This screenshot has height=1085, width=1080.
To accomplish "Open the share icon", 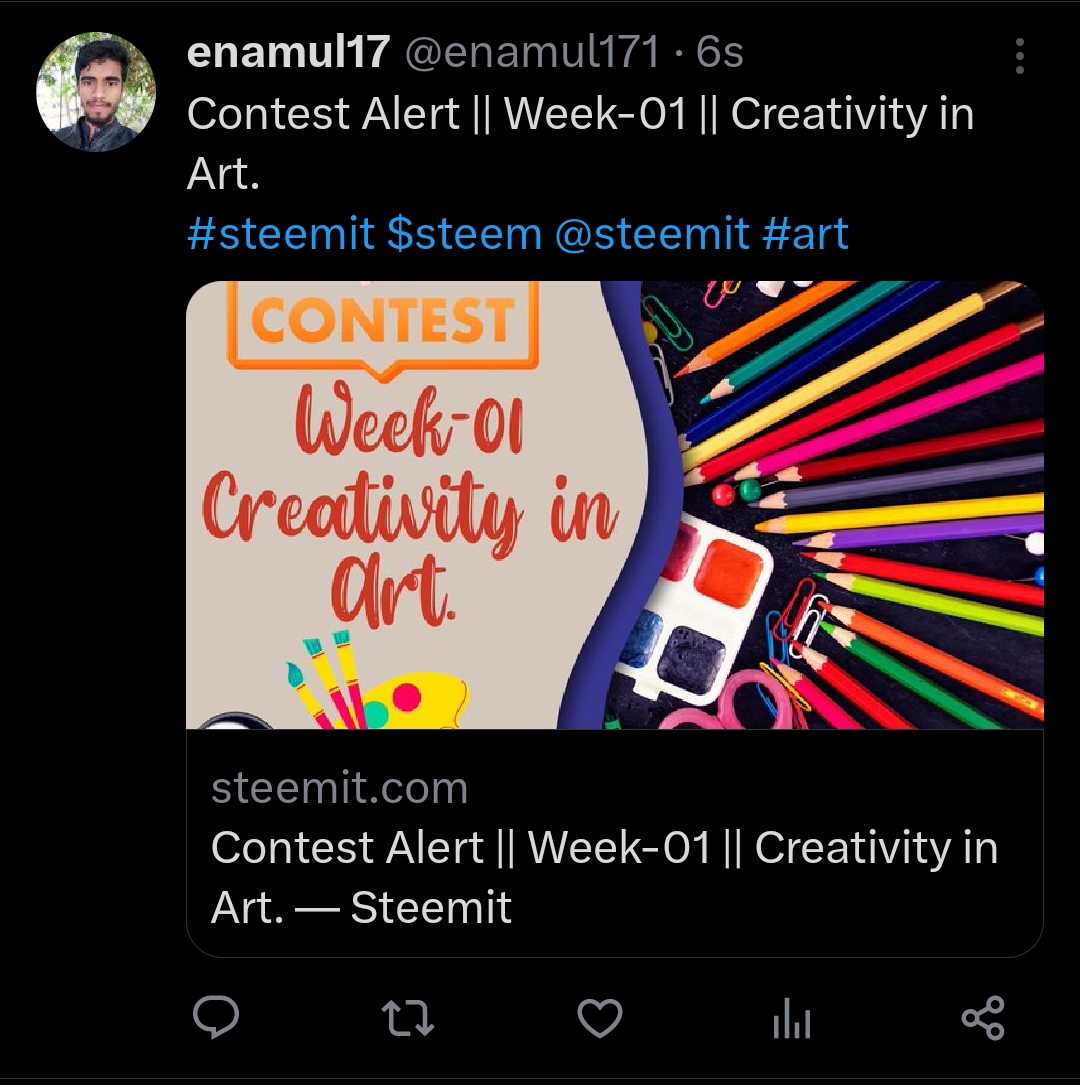I will tap(983, 1018).
